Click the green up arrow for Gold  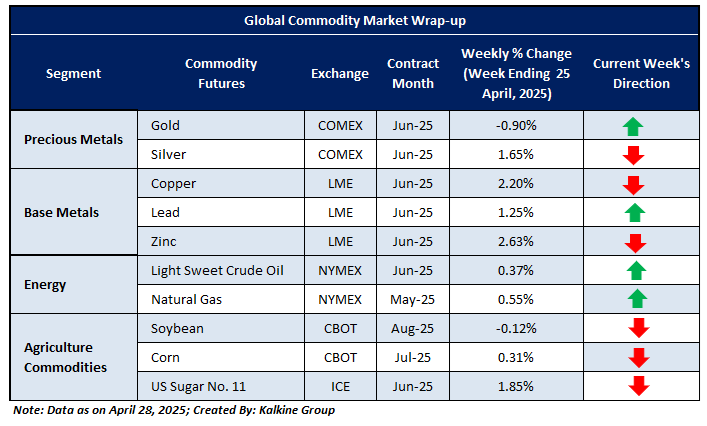point(632,126)
